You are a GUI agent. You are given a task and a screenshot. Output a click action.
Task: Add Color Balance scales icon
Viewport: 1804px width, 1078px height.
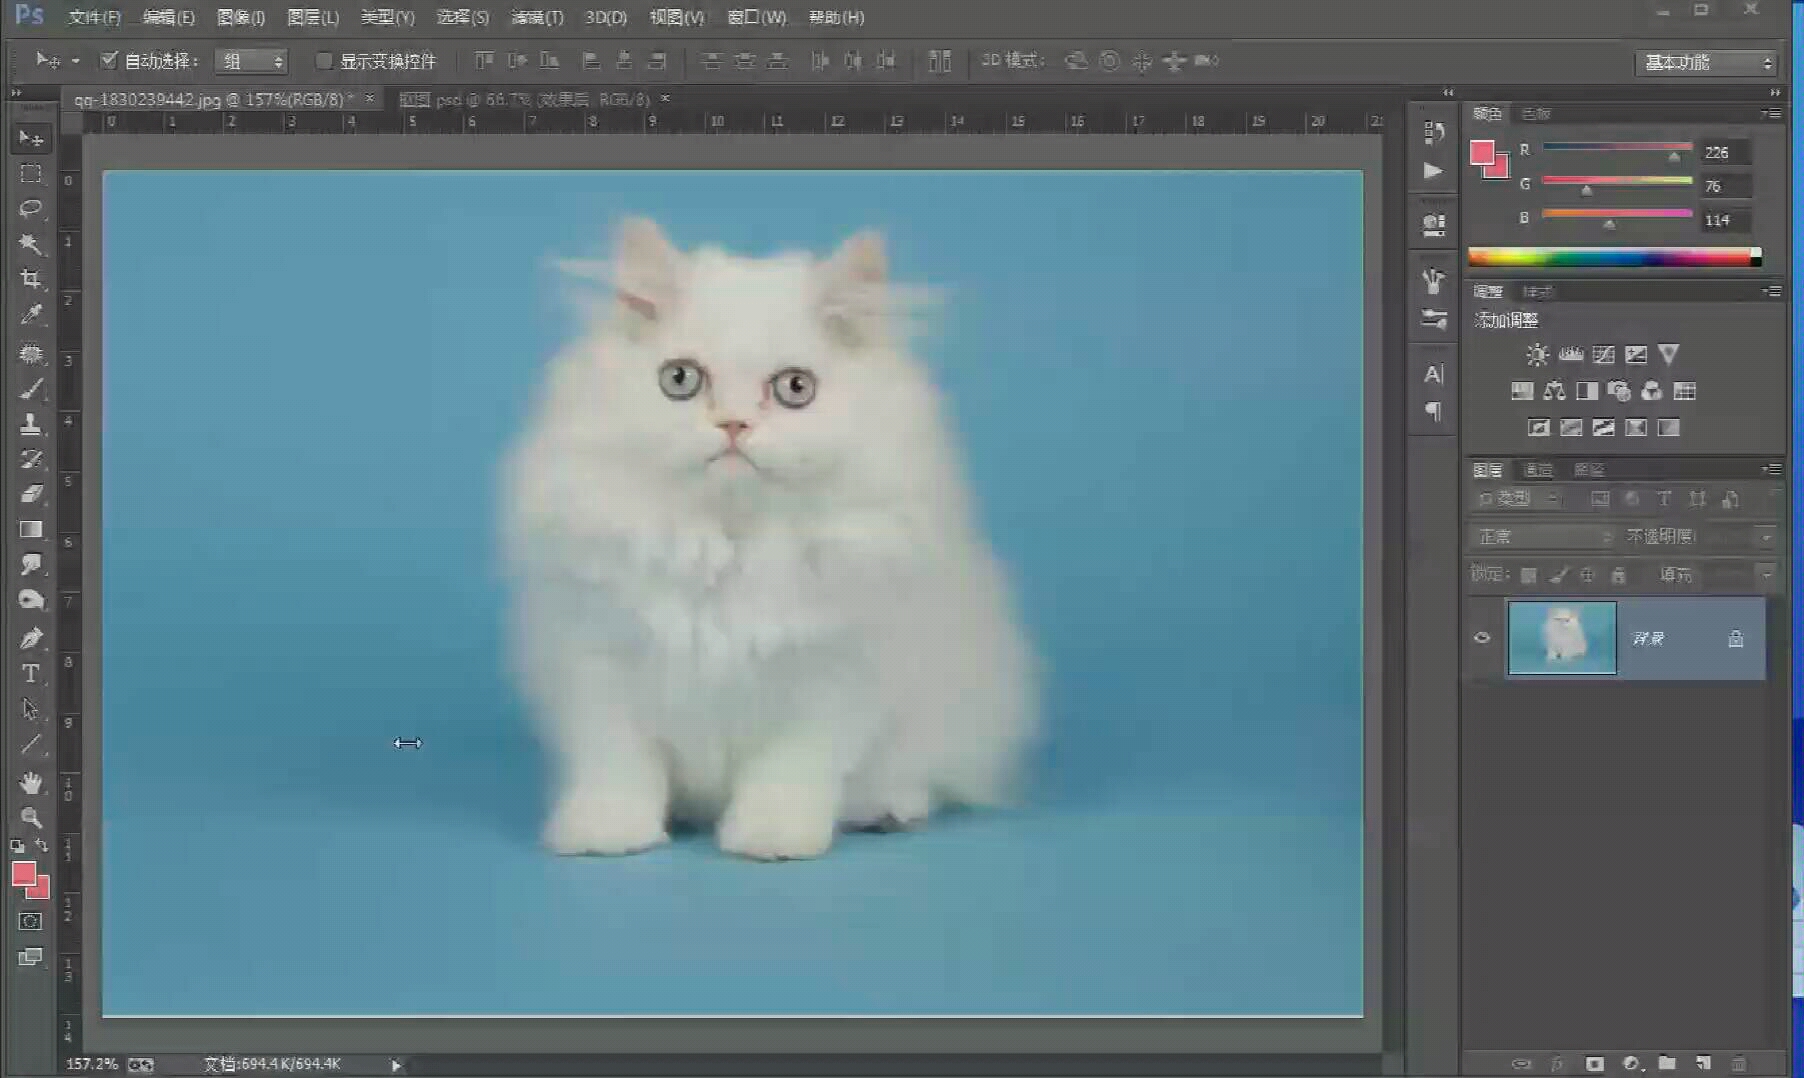pos(1554,391)
